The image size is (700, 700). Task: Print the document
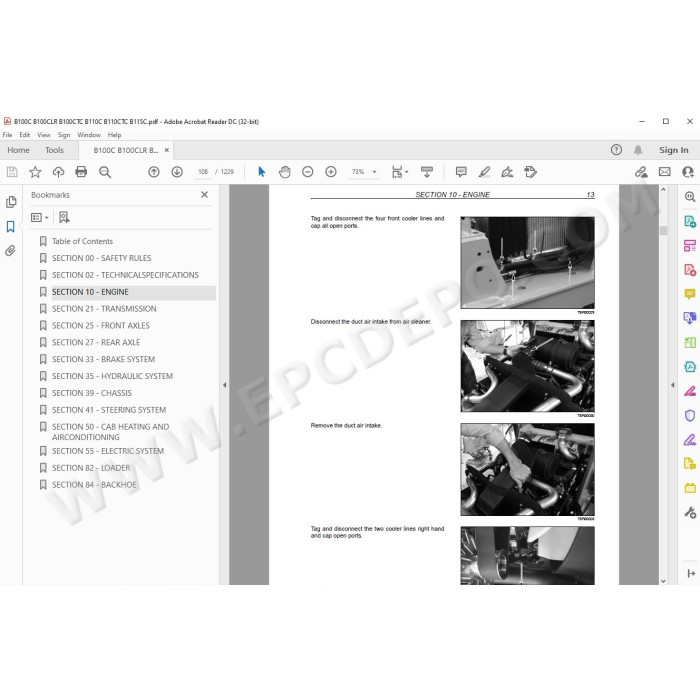click(x=81, y=172)
